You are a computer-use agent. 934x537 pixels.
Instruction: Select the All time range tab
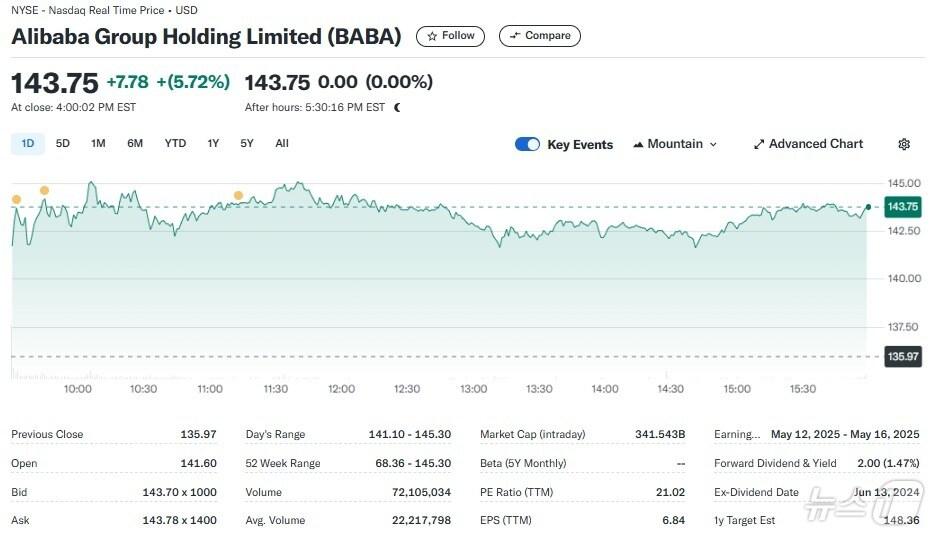[x=282, y=143]
